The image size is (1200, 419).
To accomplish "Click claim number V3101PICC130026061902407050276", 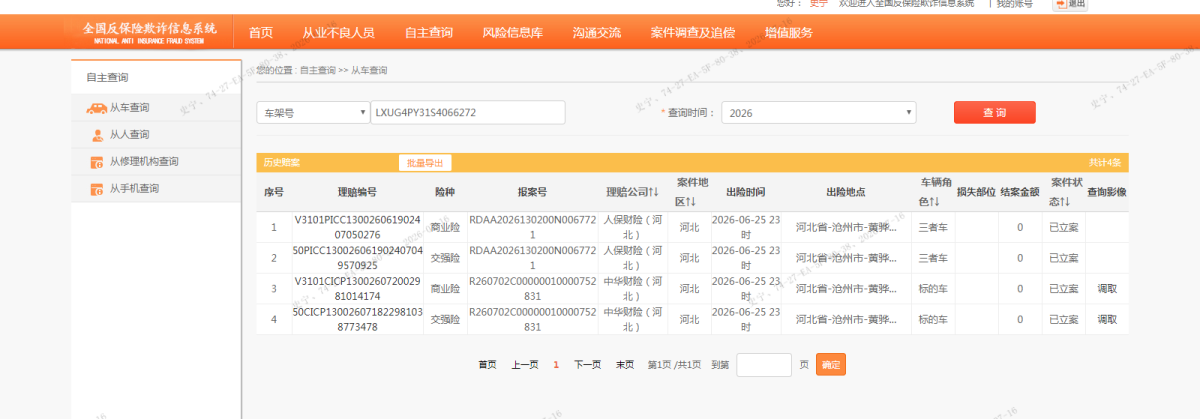I will (357, 227).
